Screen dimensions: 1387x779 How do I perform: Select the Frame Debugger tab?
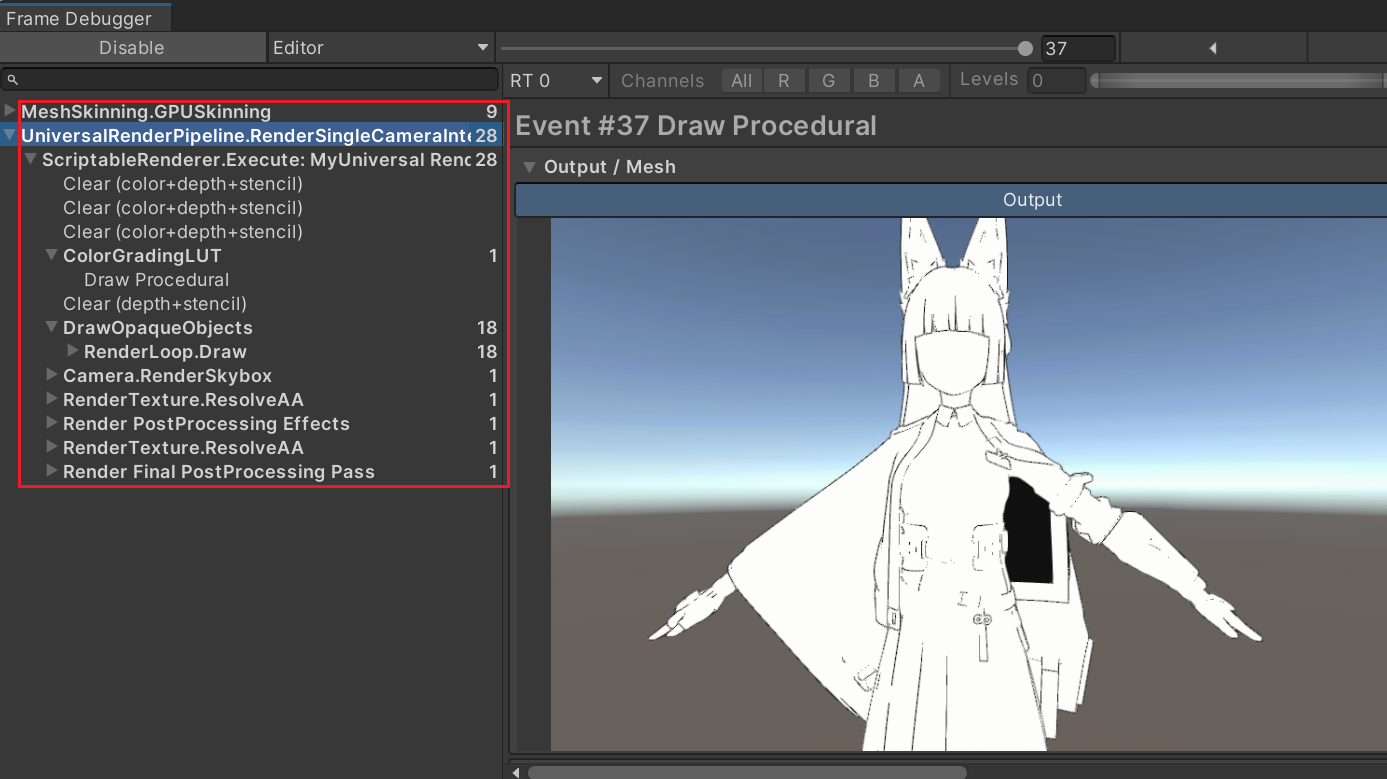80,18
